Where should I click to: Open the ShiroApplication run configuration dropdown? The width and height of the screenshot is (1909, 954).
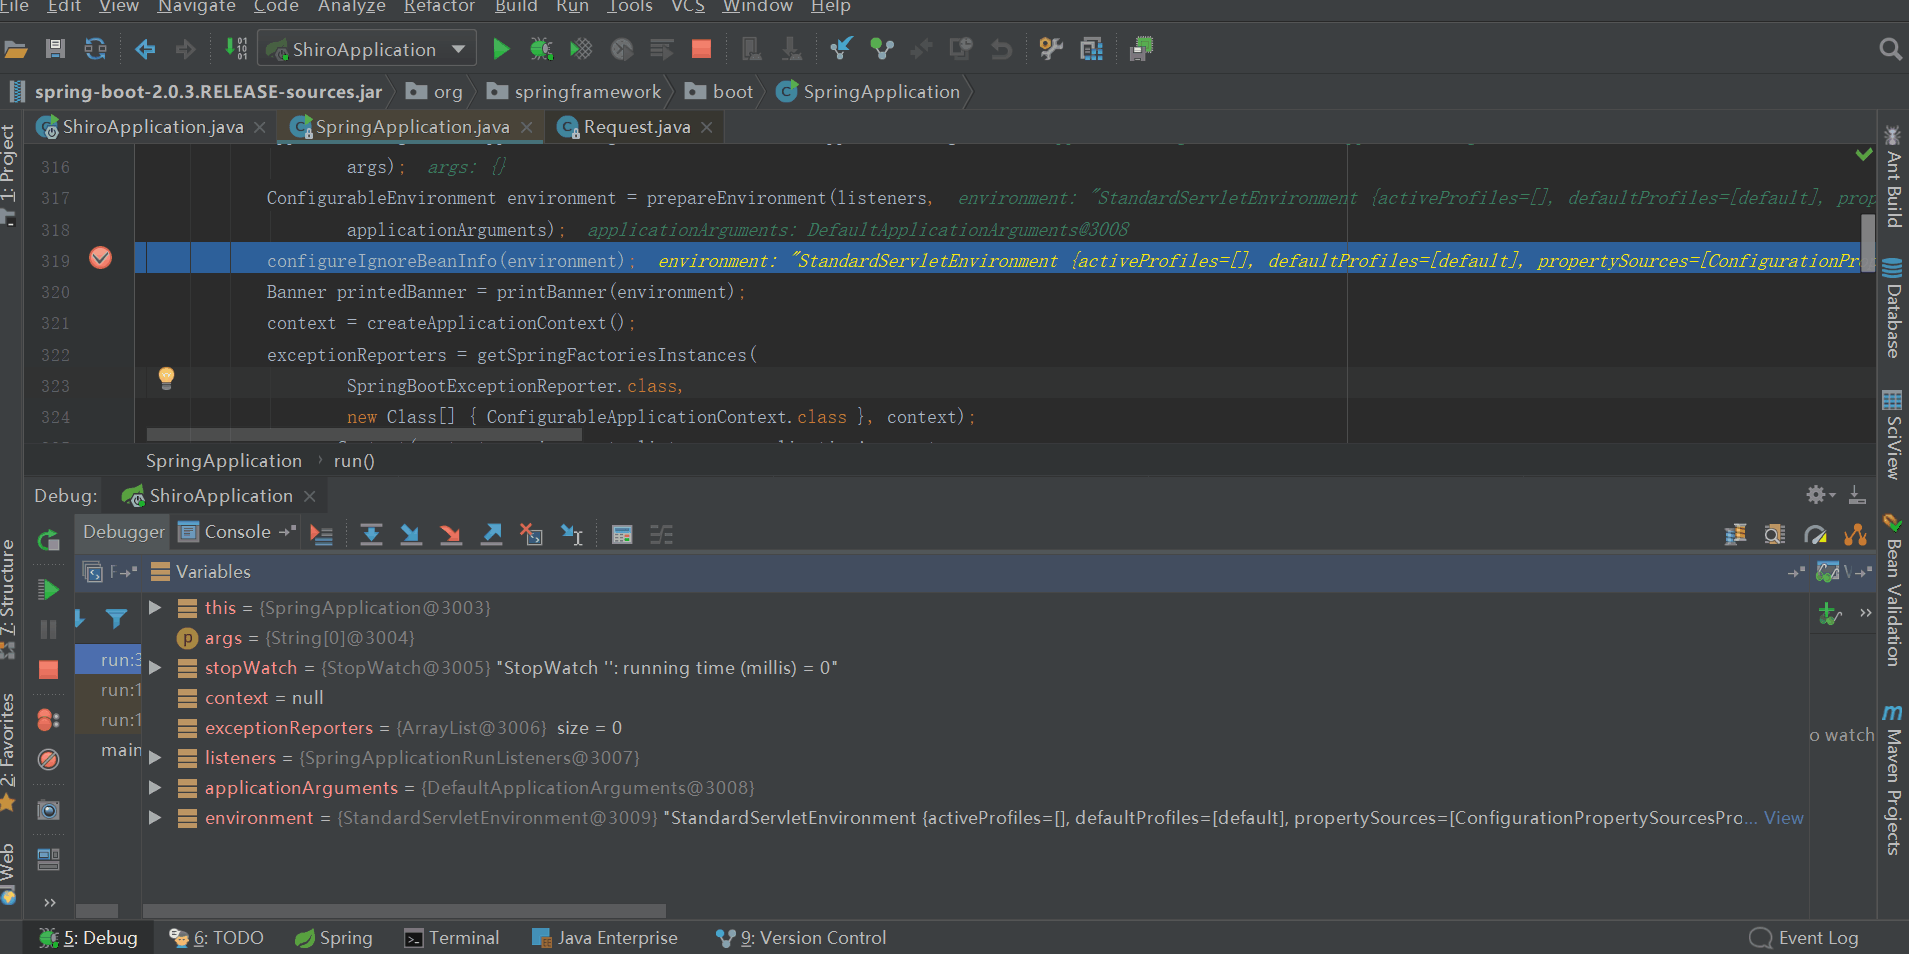point(458,49)
